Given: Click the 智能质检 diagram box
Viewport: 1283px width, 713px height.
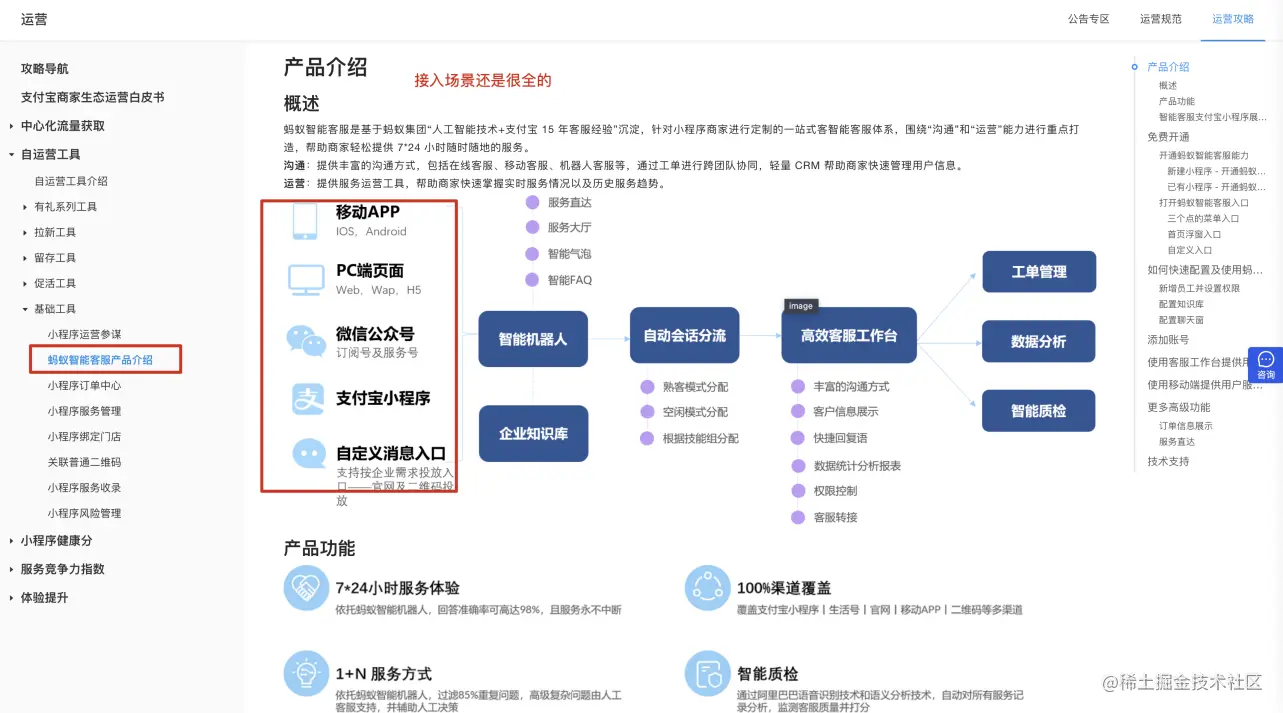Looking at the screenshot, I should coord(1039,410).
